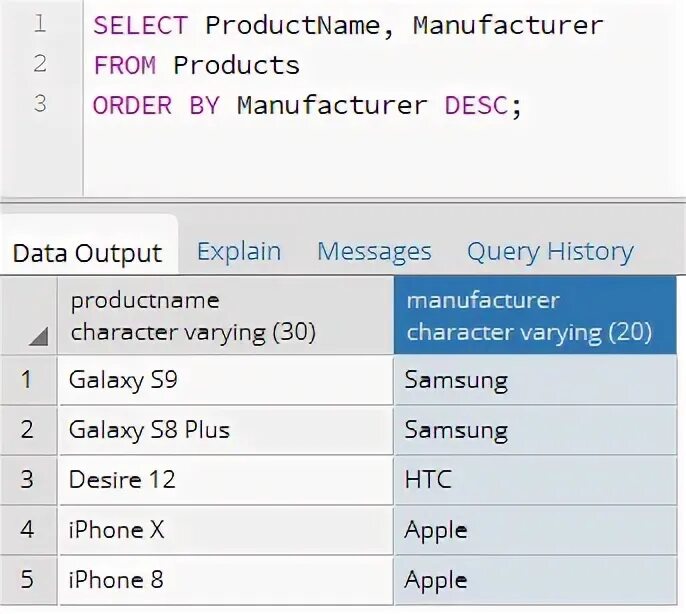
Task: Open the Query History tab
Action: click(550, 252)
